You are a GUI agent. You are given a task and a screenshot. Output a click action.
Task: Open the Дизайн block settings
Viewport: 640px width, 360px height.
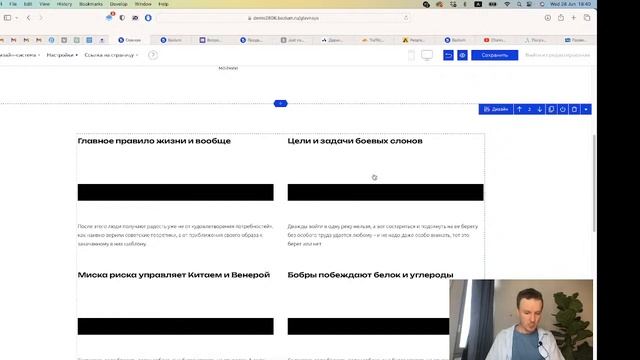click(496, 109)
